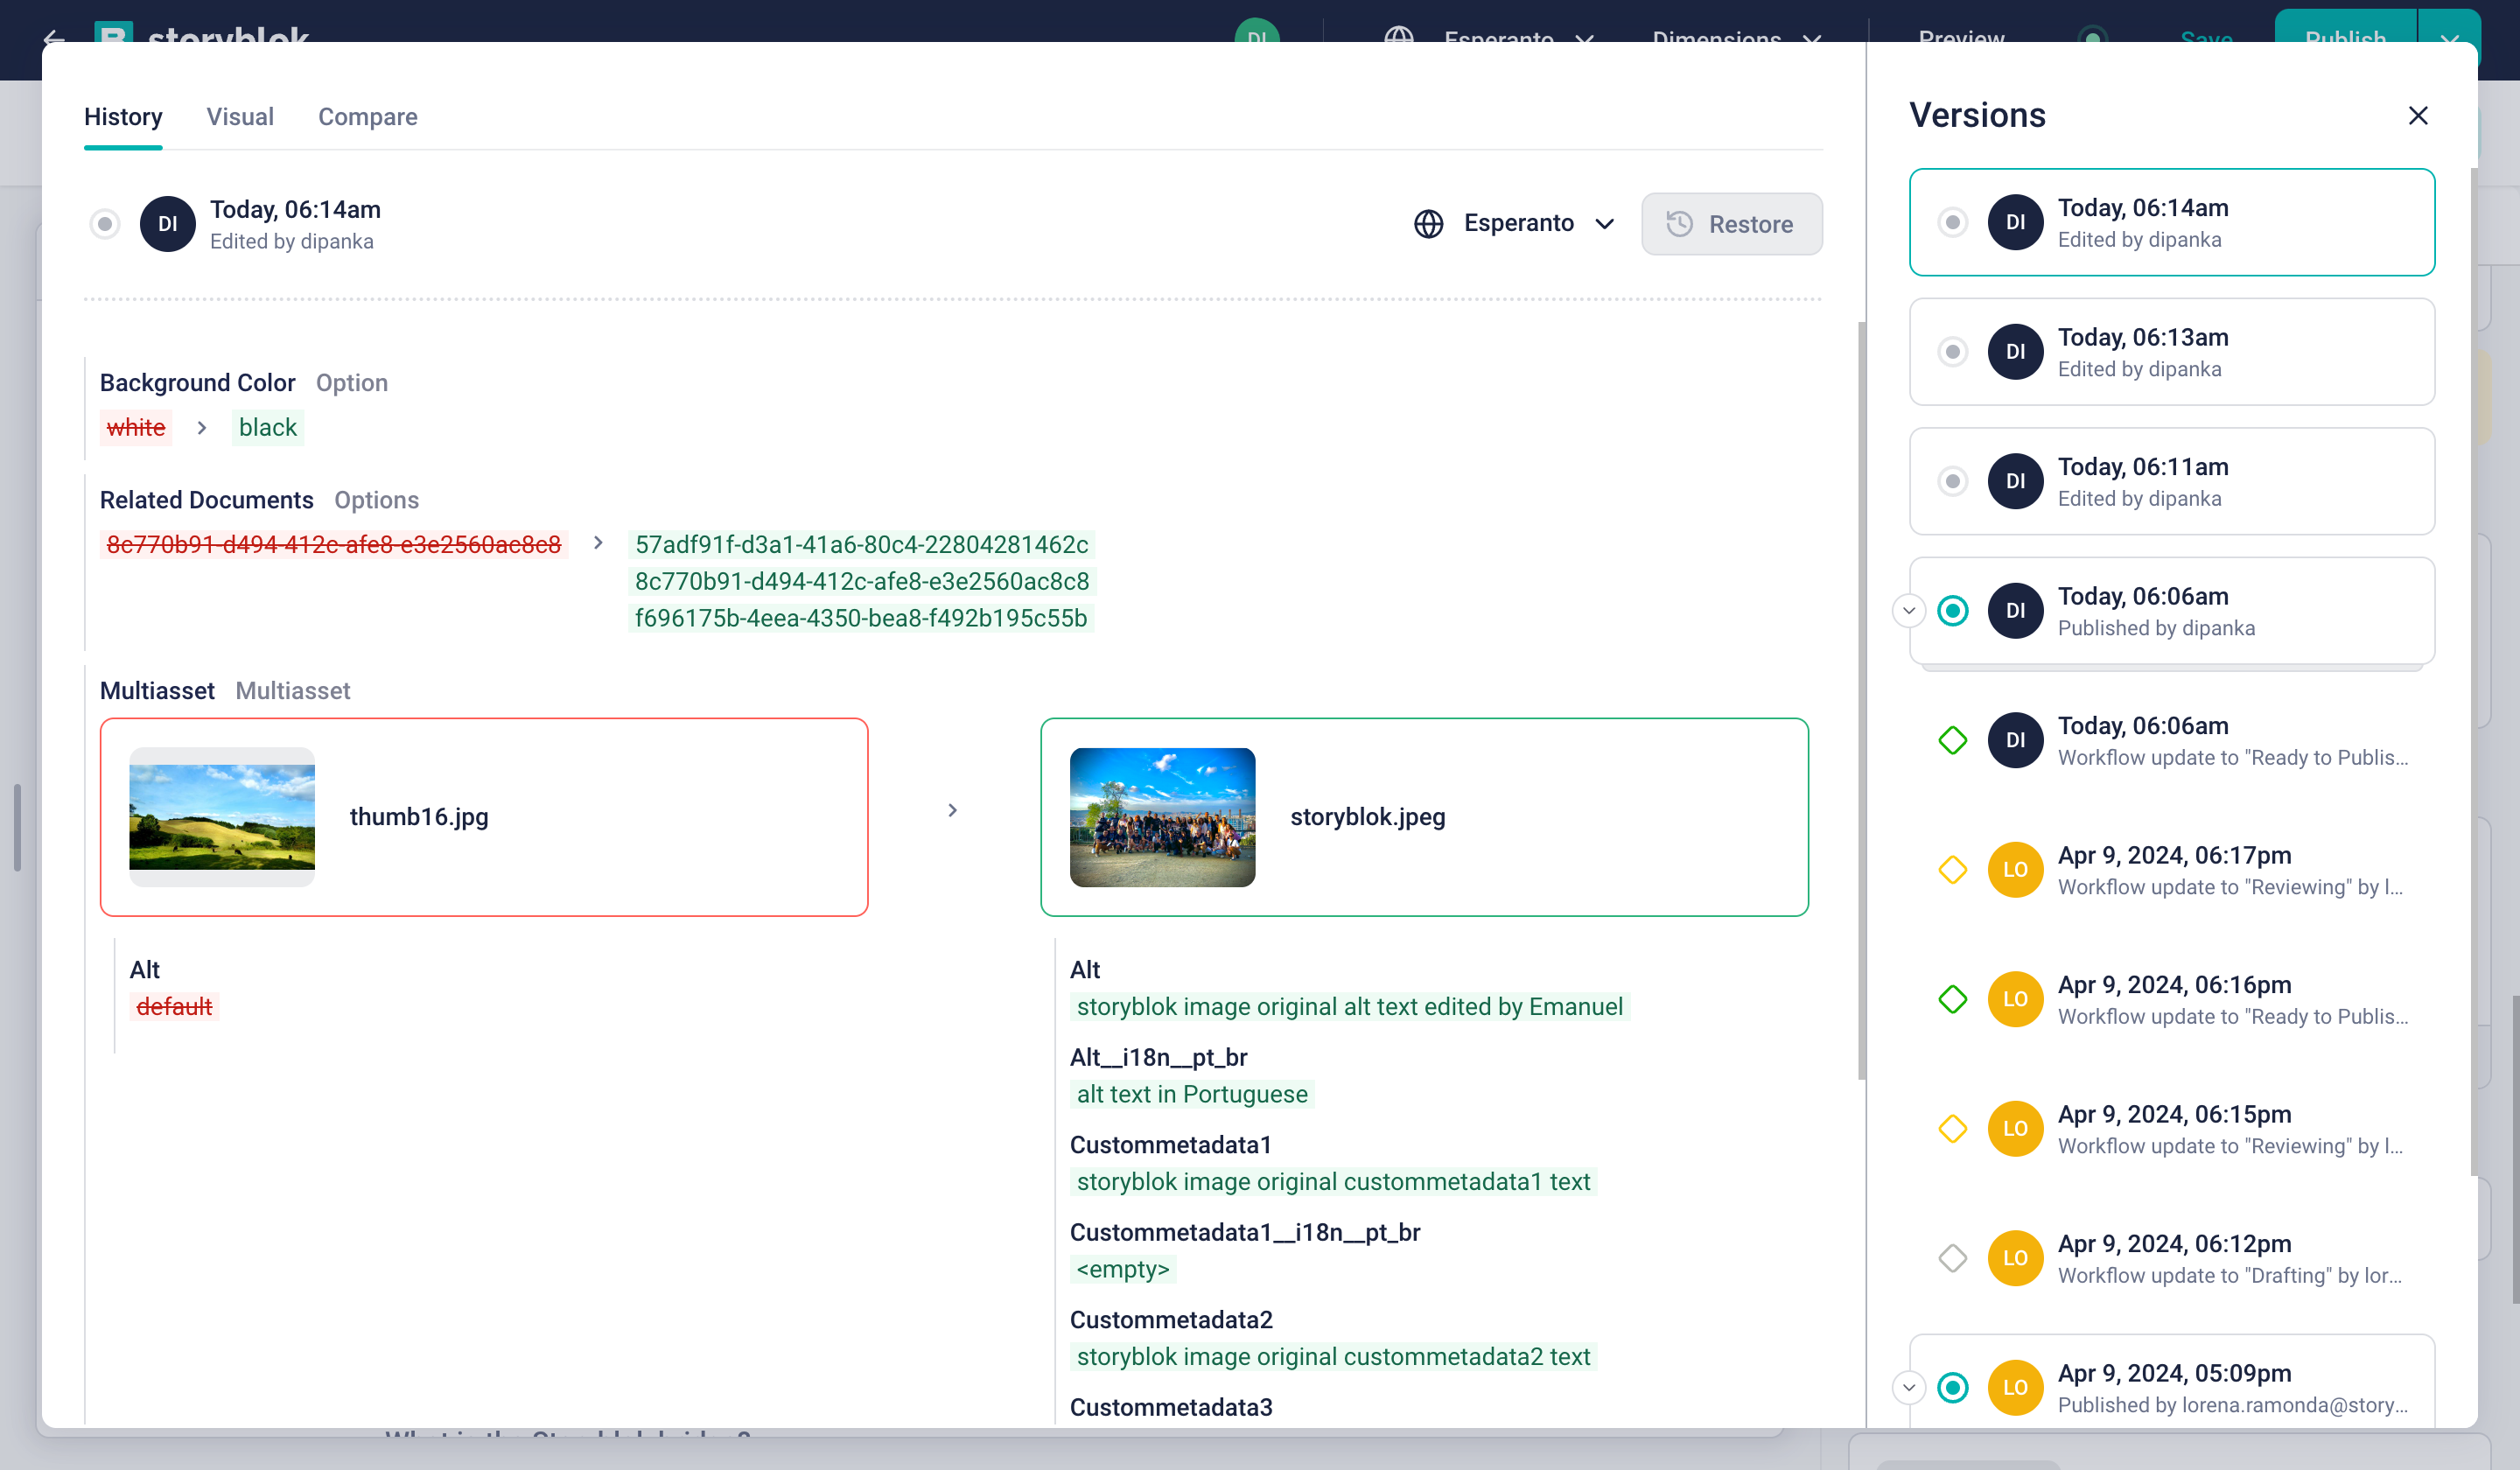Screen dimensions: 2520x1470
Task: Click the yellow diamond at Apr 9 06:17pm
Action: point(1952,869)
